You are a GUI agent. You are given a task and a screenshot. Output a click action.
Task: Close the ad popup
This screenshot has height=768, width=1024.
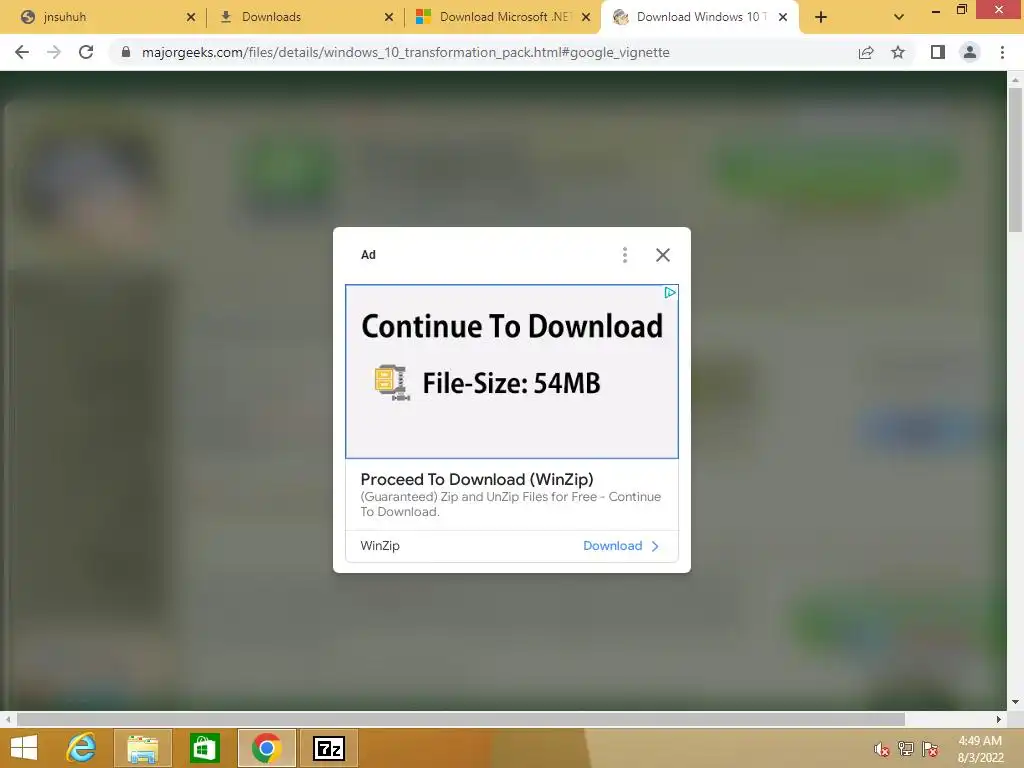pyautogui.click(x=663, y=255)
